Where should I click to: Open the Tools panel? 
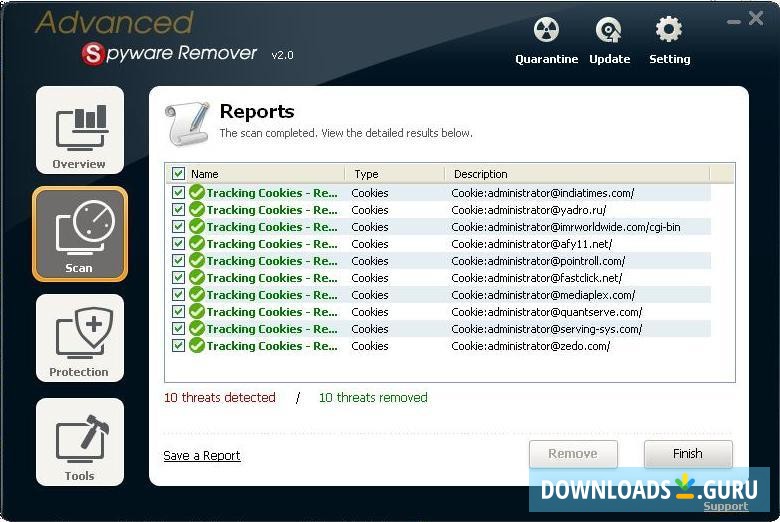click(x=80, y=442)
